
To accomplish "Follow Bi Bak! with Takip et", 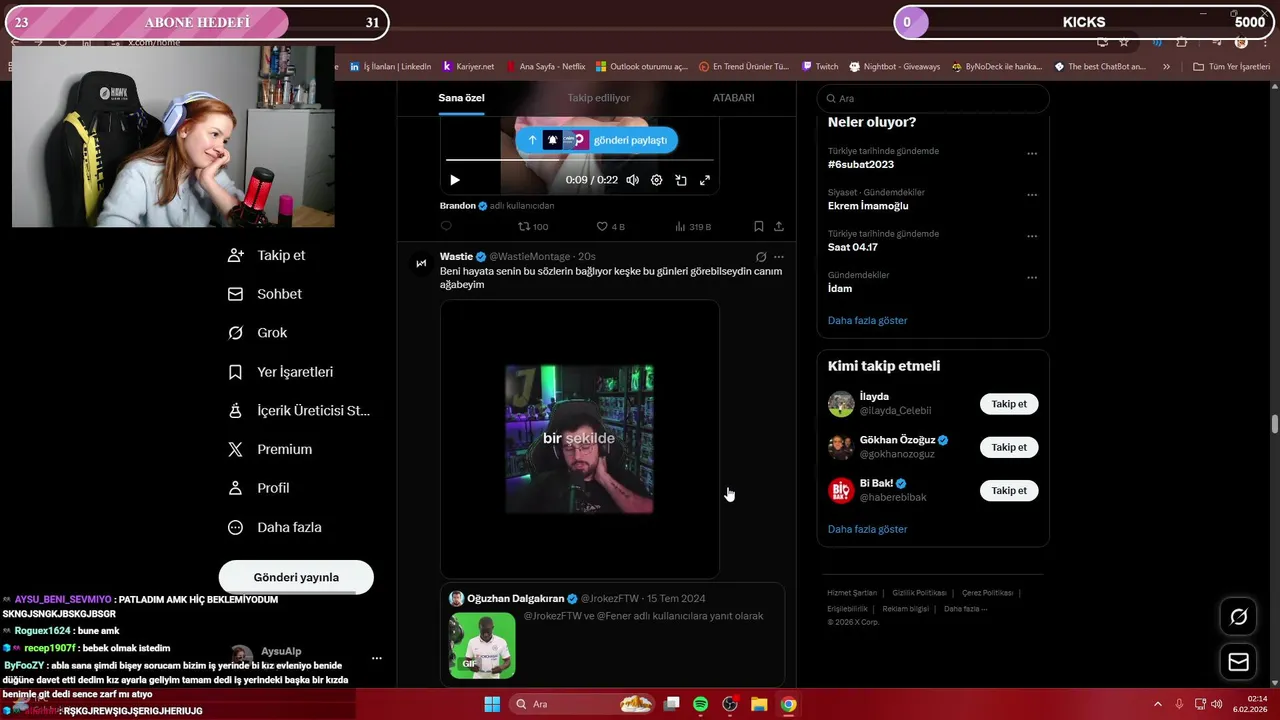I will pyautogui.click(x=1009, y=490).
